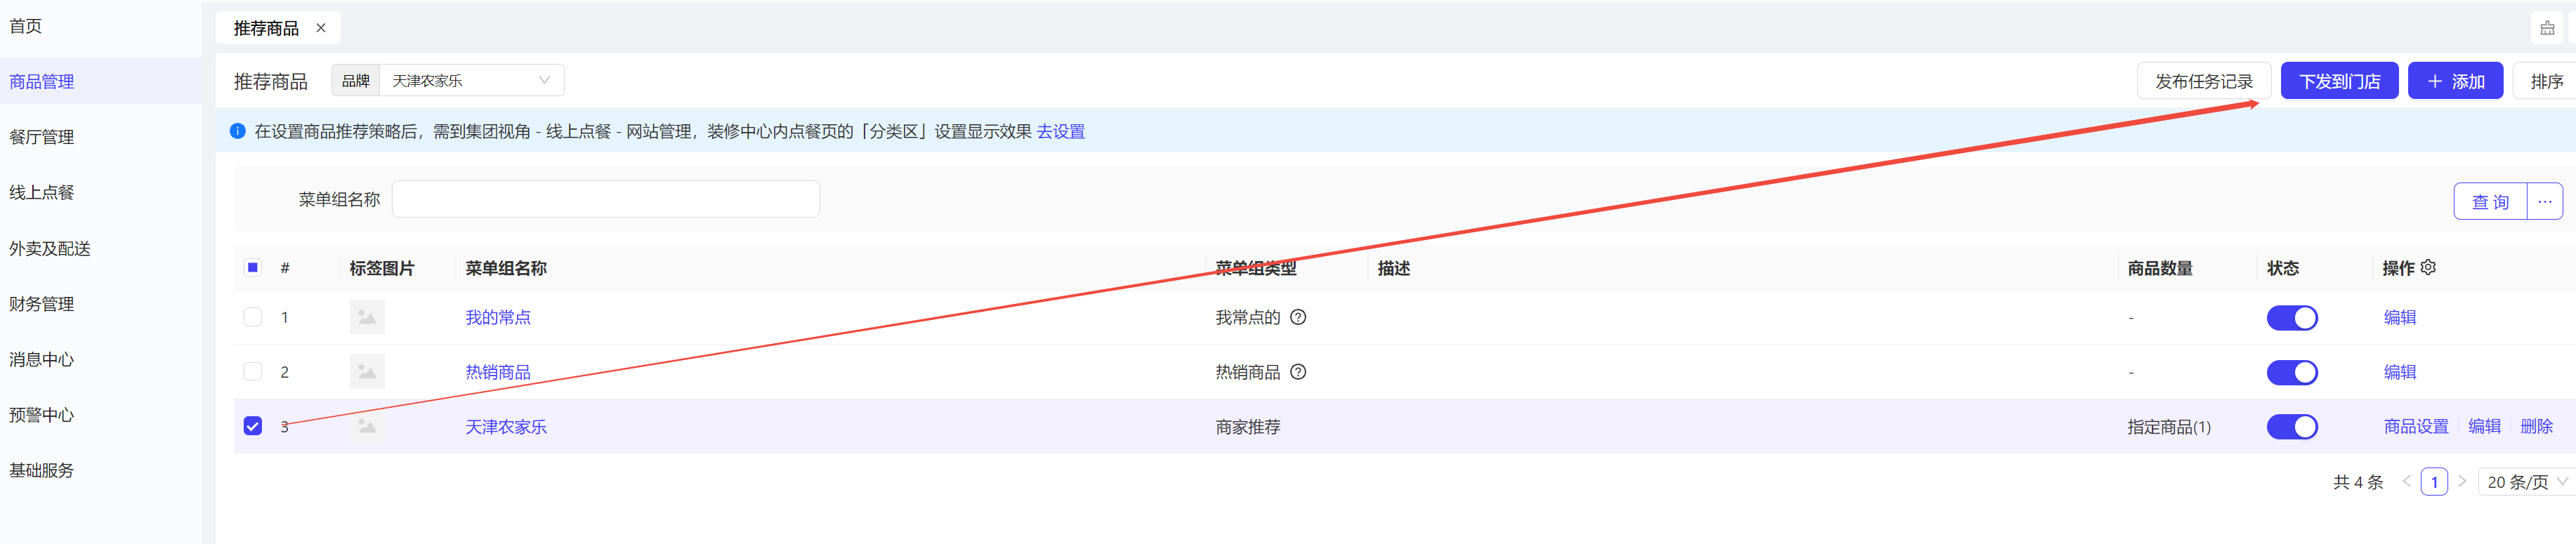Toggle status switch for 热销商品

tap(2291, 372)
